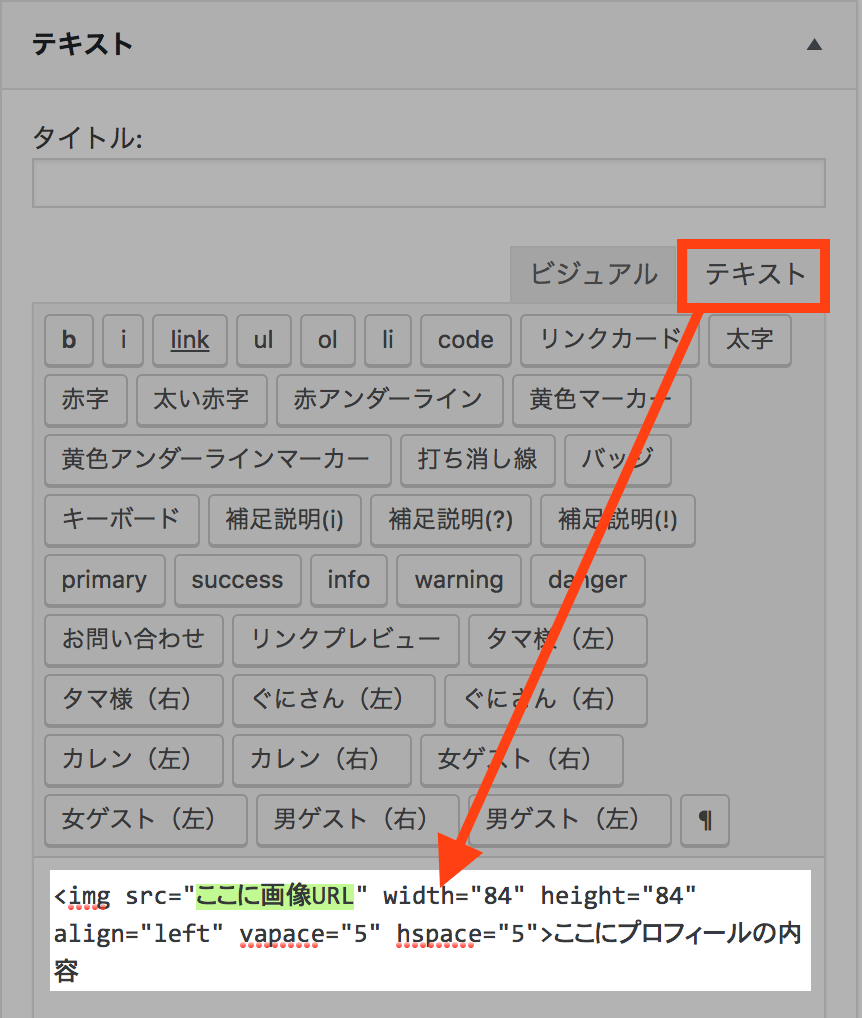This screenshot has width=862, height=1018.
Task: Insert タマ様（左）speech balloon
Action: point(558,639)
